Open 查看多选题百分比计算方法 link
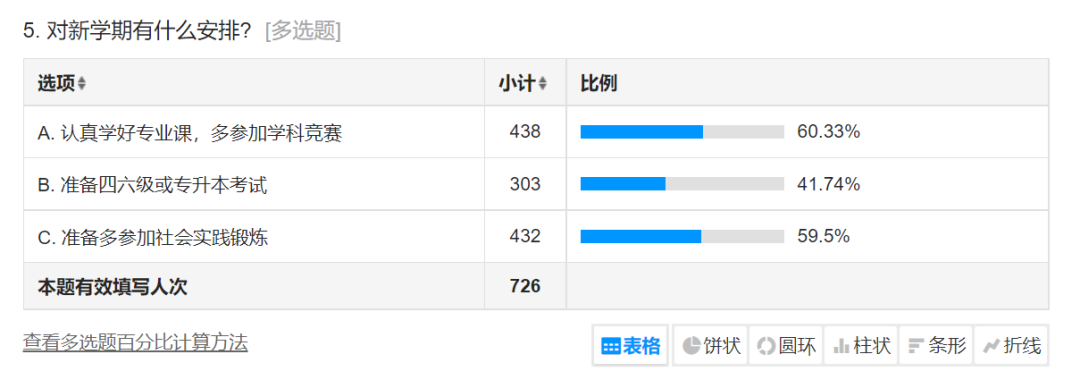This screenshot has width=1080, height=388. click(x=135, y=342)
